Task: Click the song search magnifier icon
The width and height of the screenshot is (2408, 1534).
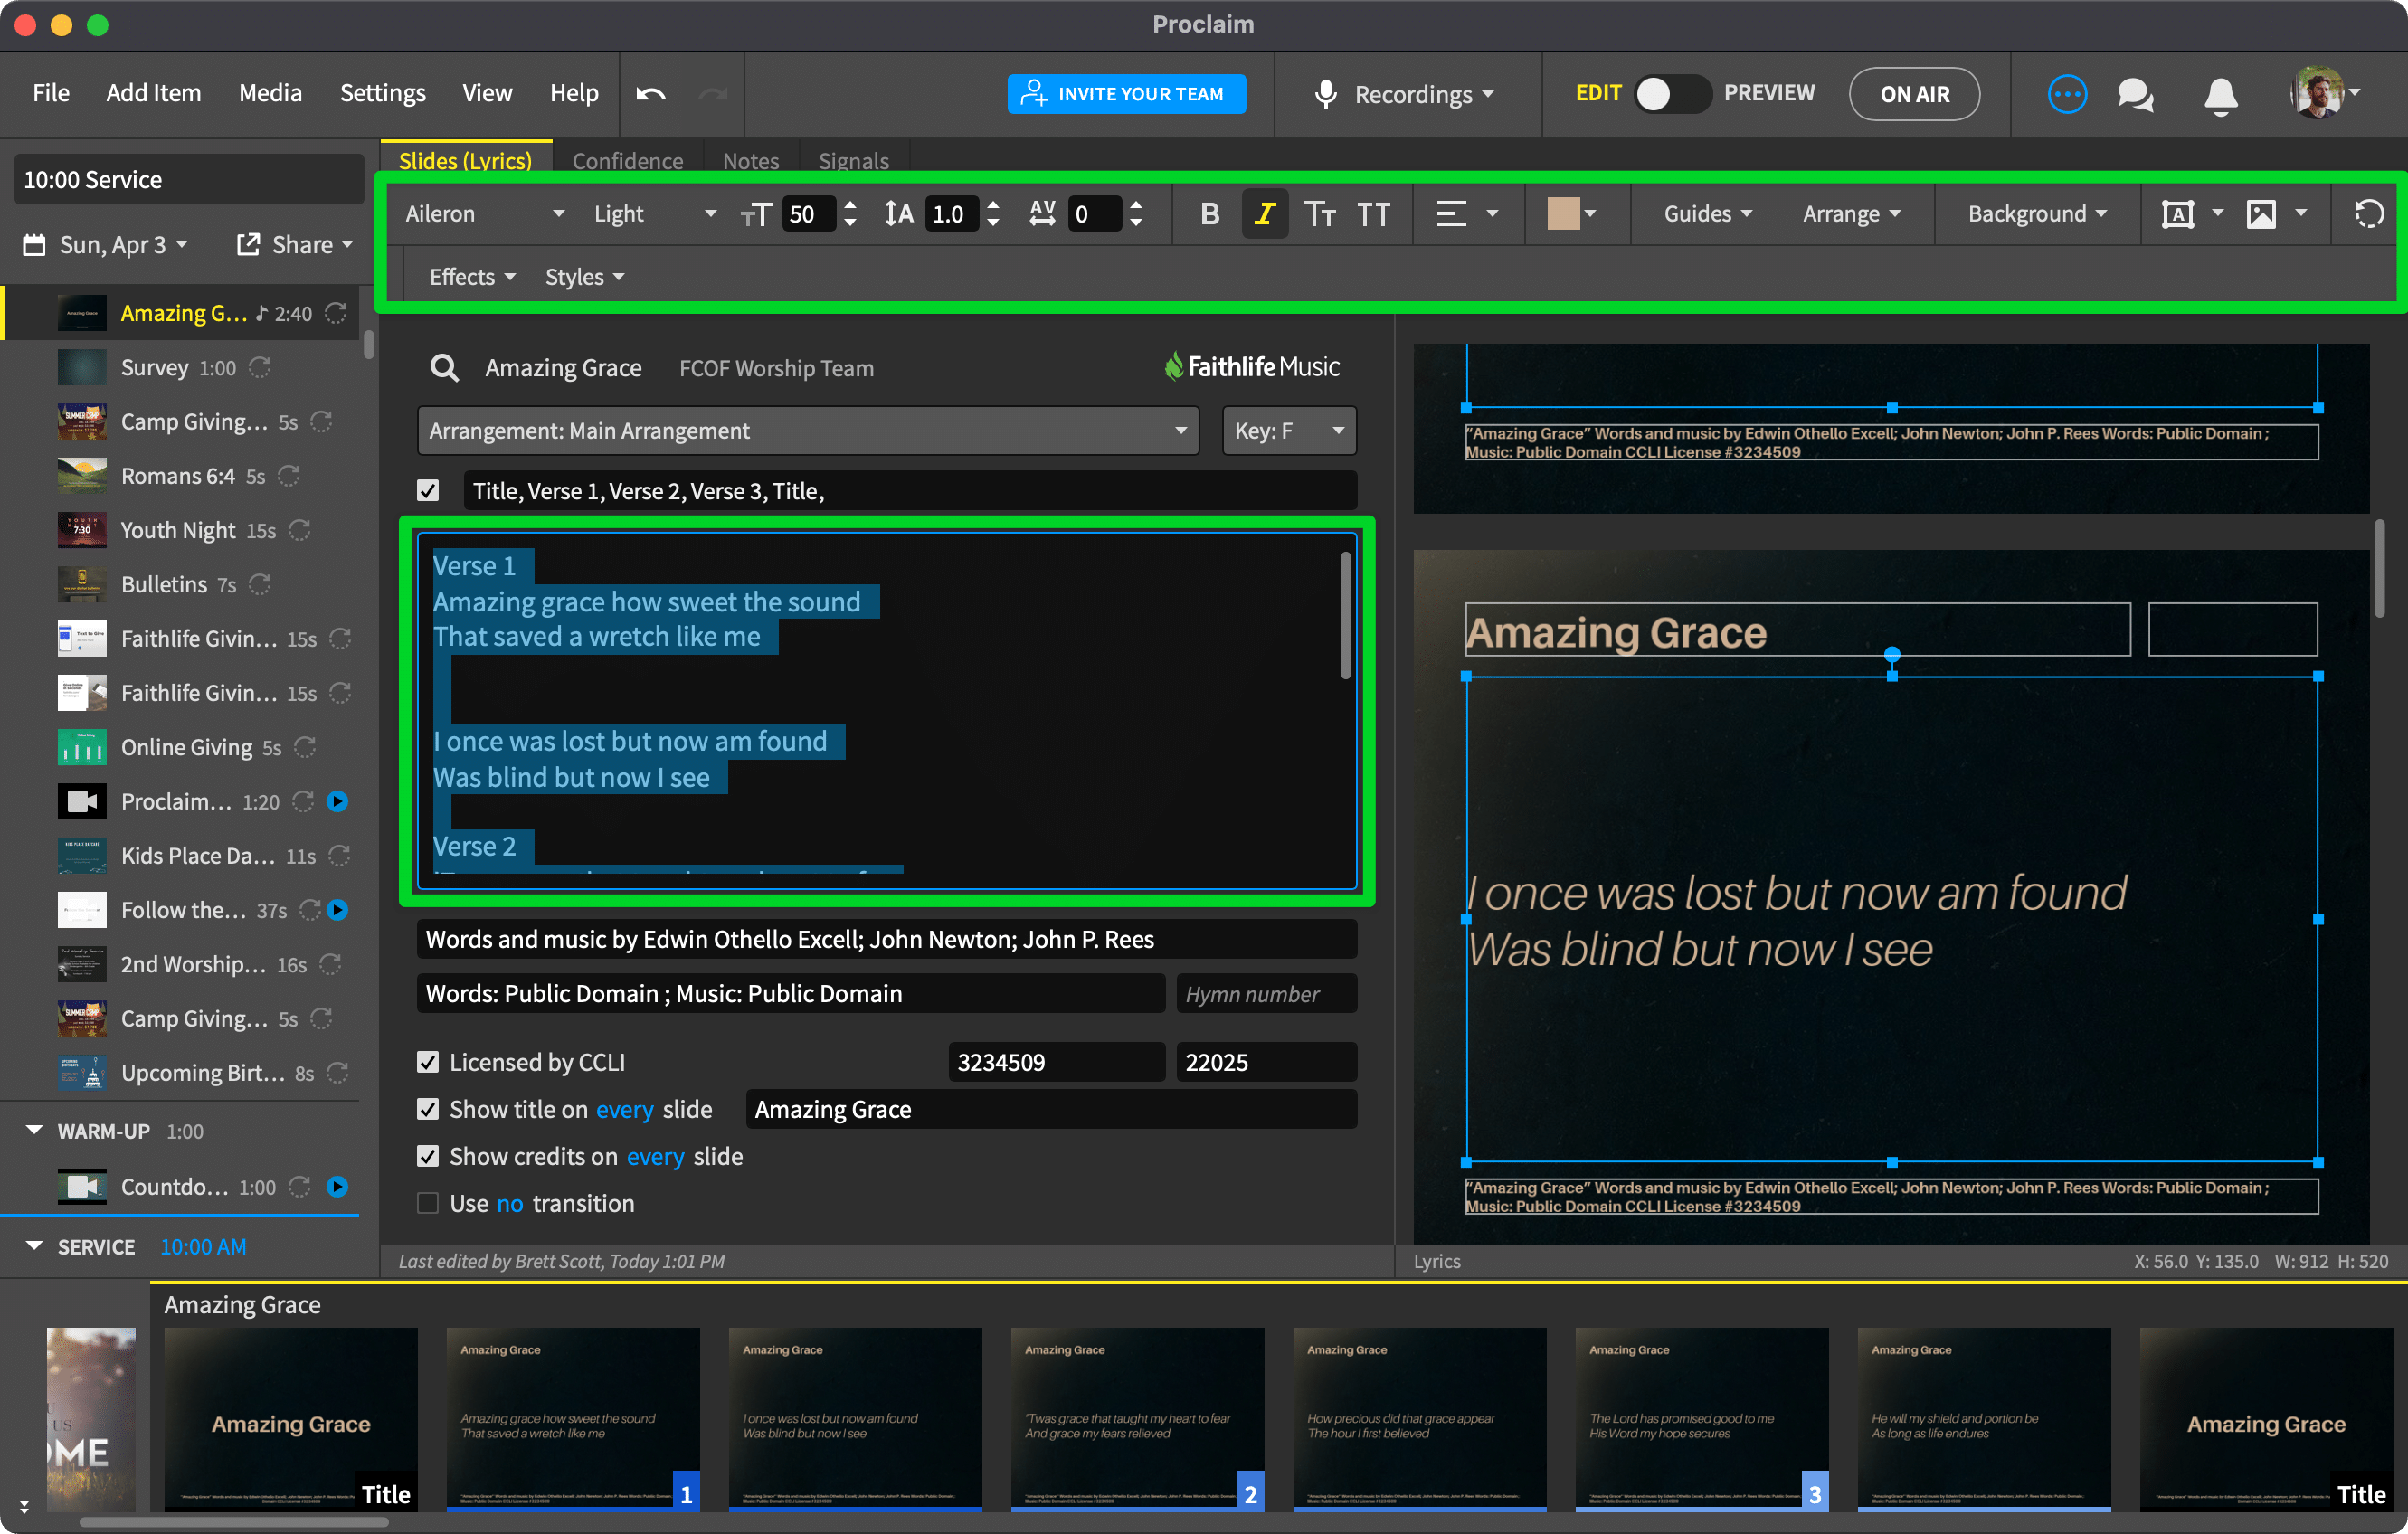Action: pyautogui.click(x=444, y=368)
